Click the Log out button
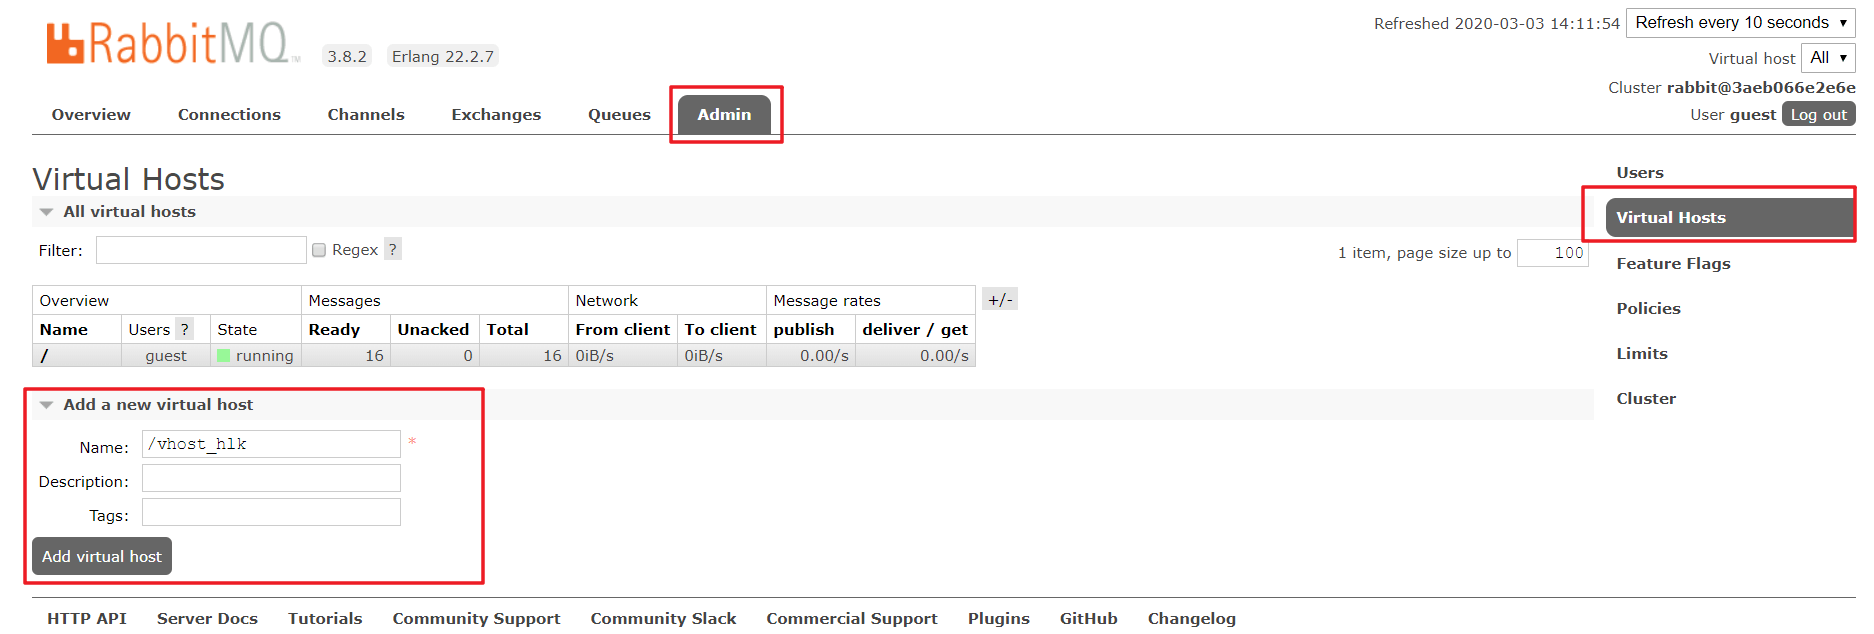The image size is (1874, 634). pyautogui.click(x=1818, y=114)
